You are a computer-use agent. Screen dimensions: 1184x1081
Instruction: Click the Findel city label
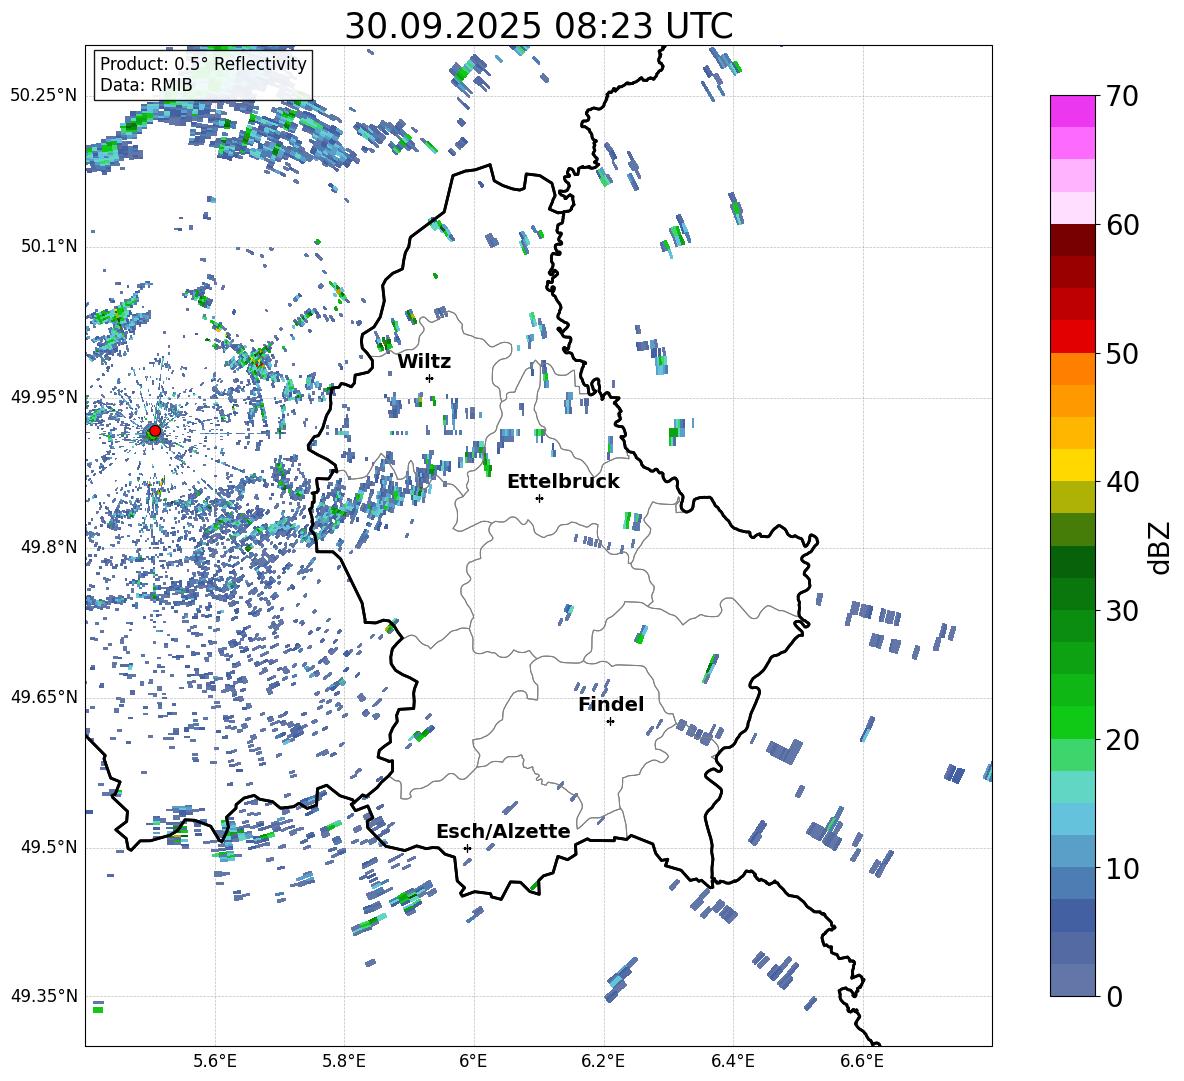[611, 704]
